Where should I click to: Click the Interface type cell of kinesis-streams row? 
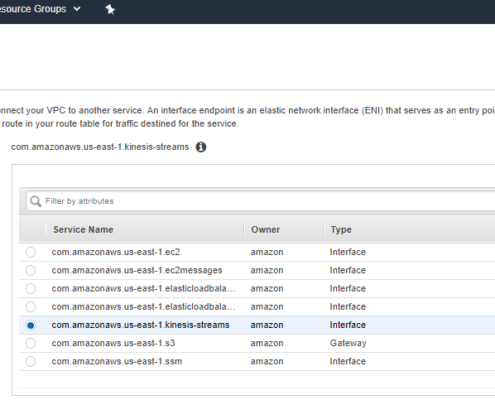[348, 325]
